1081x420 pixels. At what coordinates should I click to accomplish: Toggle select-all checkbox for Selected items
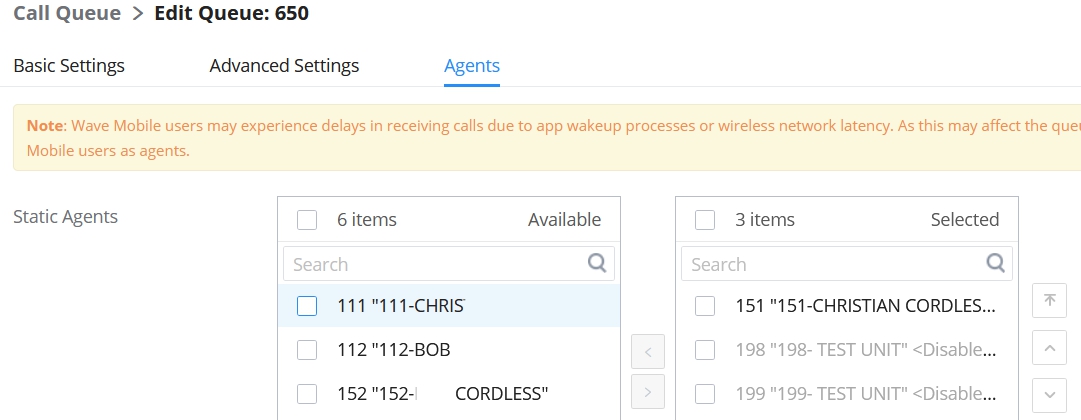[x=705, y=220]
